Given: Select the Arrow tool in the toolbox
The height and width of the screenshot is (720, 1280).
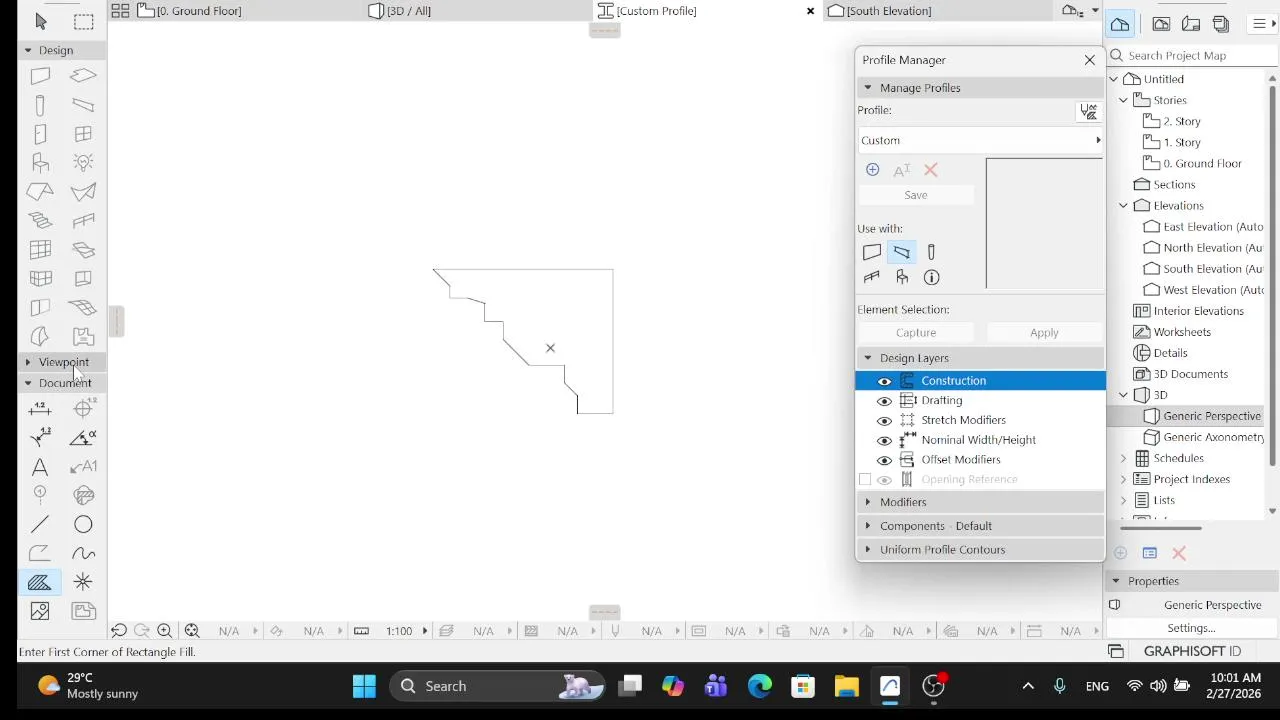Looking at the screenshot, I should tap(41, 21).
